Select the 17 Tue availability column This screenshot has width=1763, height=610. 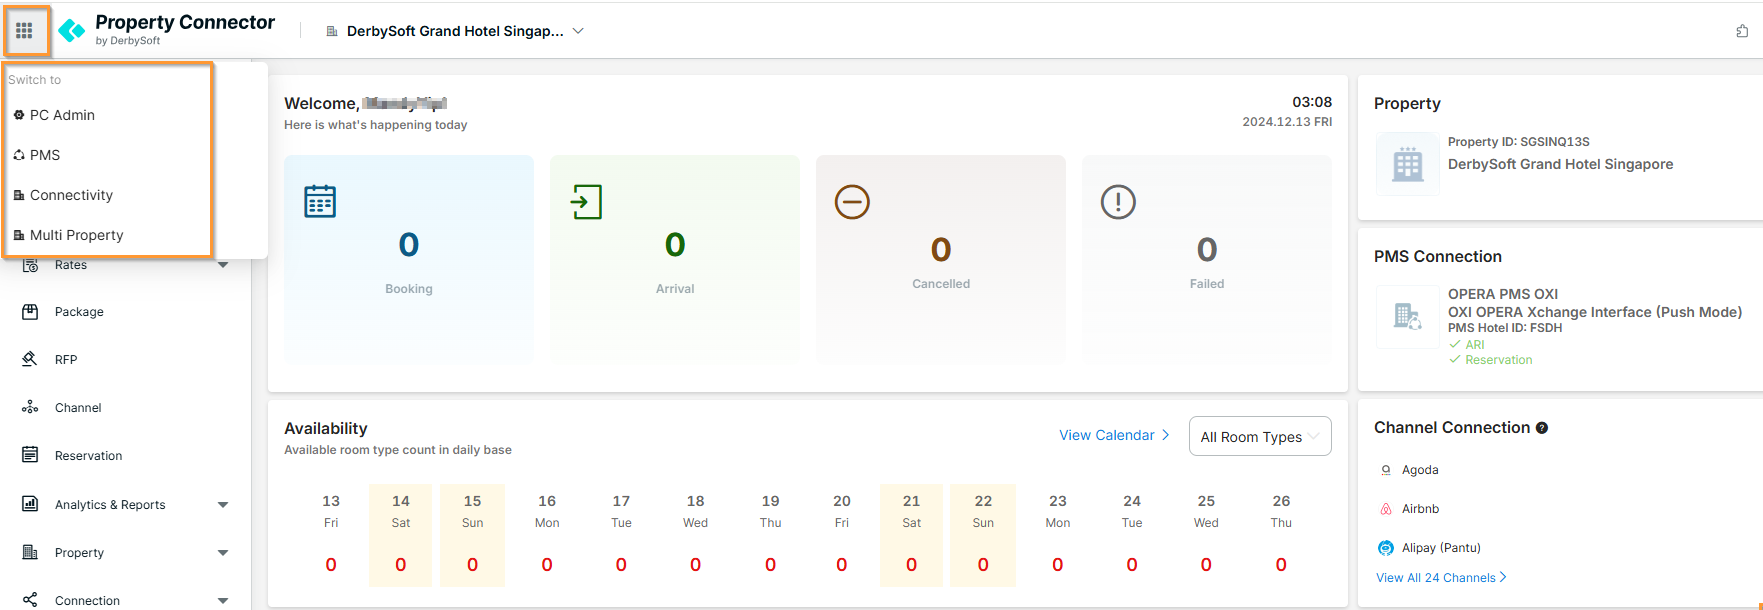[621, 535]
